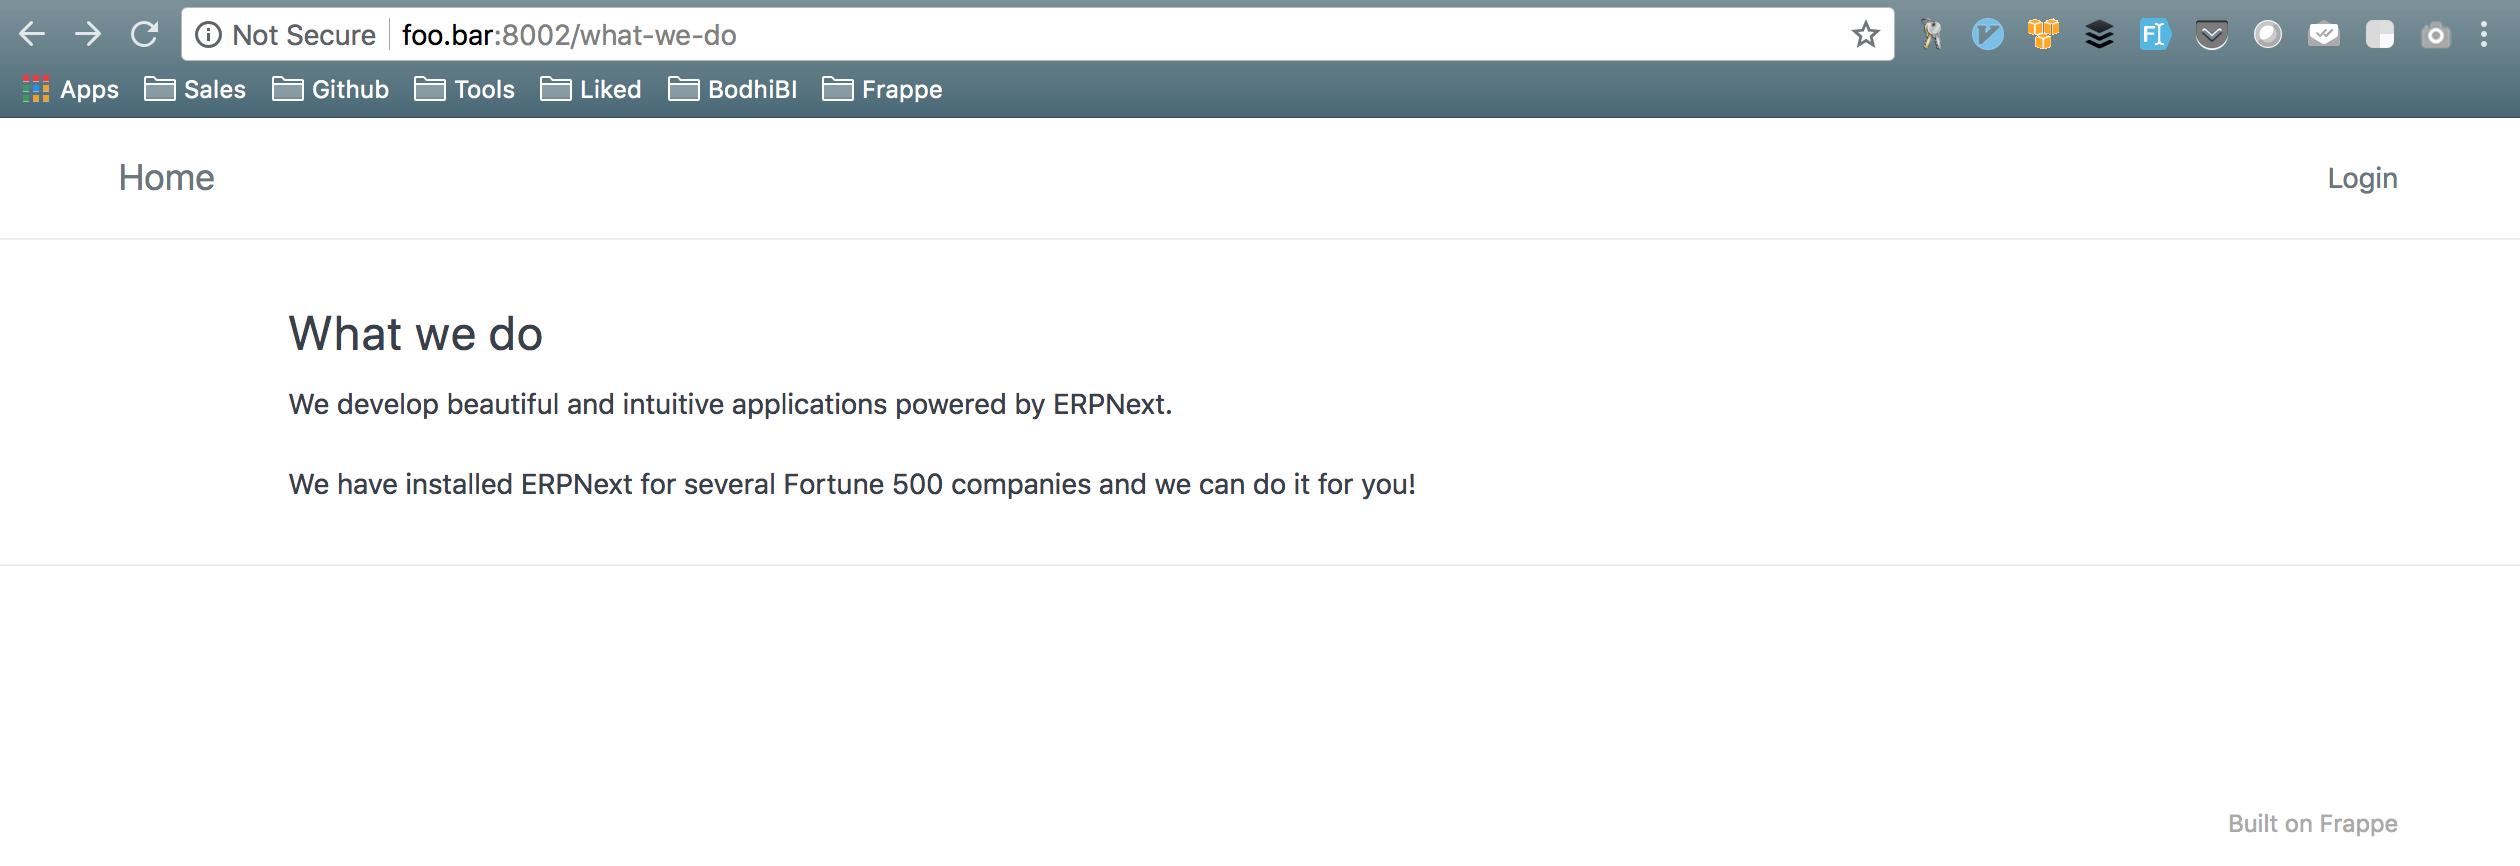This screenshot has height=866, width=2520.
Task: Bookmark this page with the star icon
Action: pyautogui.click(x=1865, y=35)
